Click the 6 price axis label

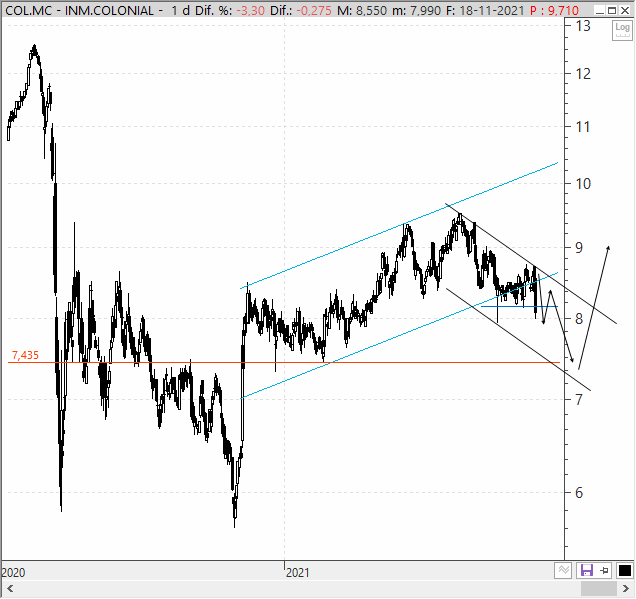pos(579,492)
